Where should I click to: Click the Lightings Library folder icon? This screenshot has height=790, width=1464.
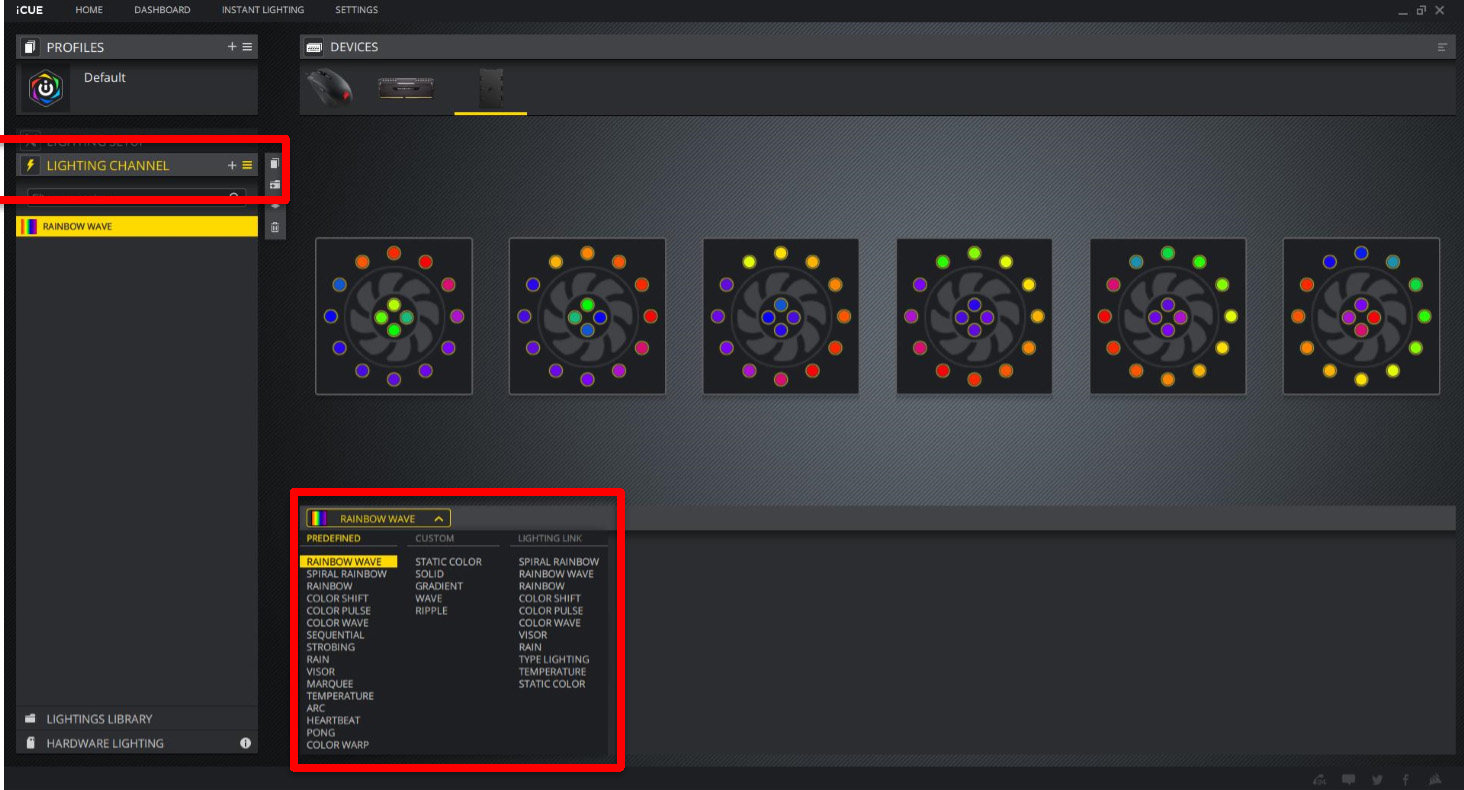30,719
